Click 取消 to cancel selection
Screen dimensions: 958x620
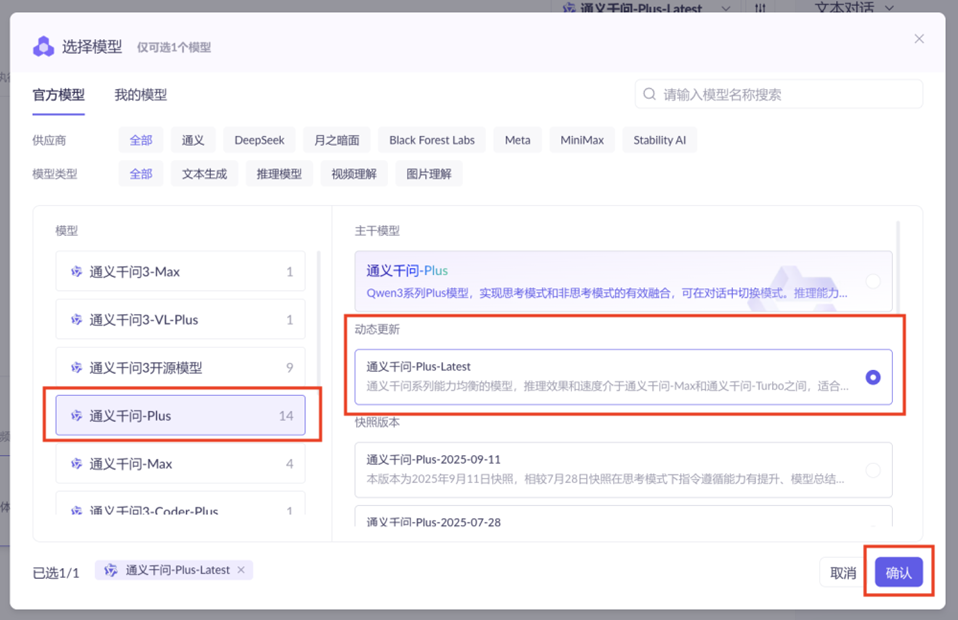point(843,573)
